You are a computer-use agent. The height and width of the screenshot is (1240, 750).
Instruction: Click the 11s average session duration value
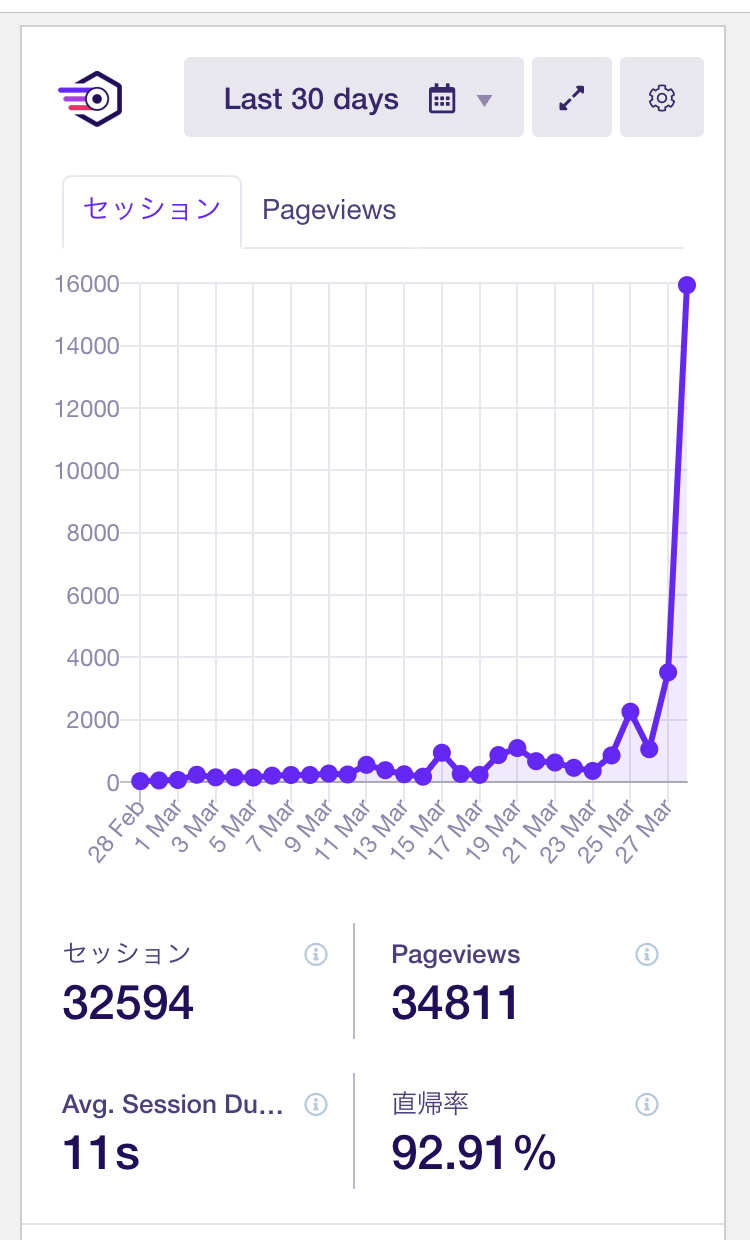coord(101,1153)
